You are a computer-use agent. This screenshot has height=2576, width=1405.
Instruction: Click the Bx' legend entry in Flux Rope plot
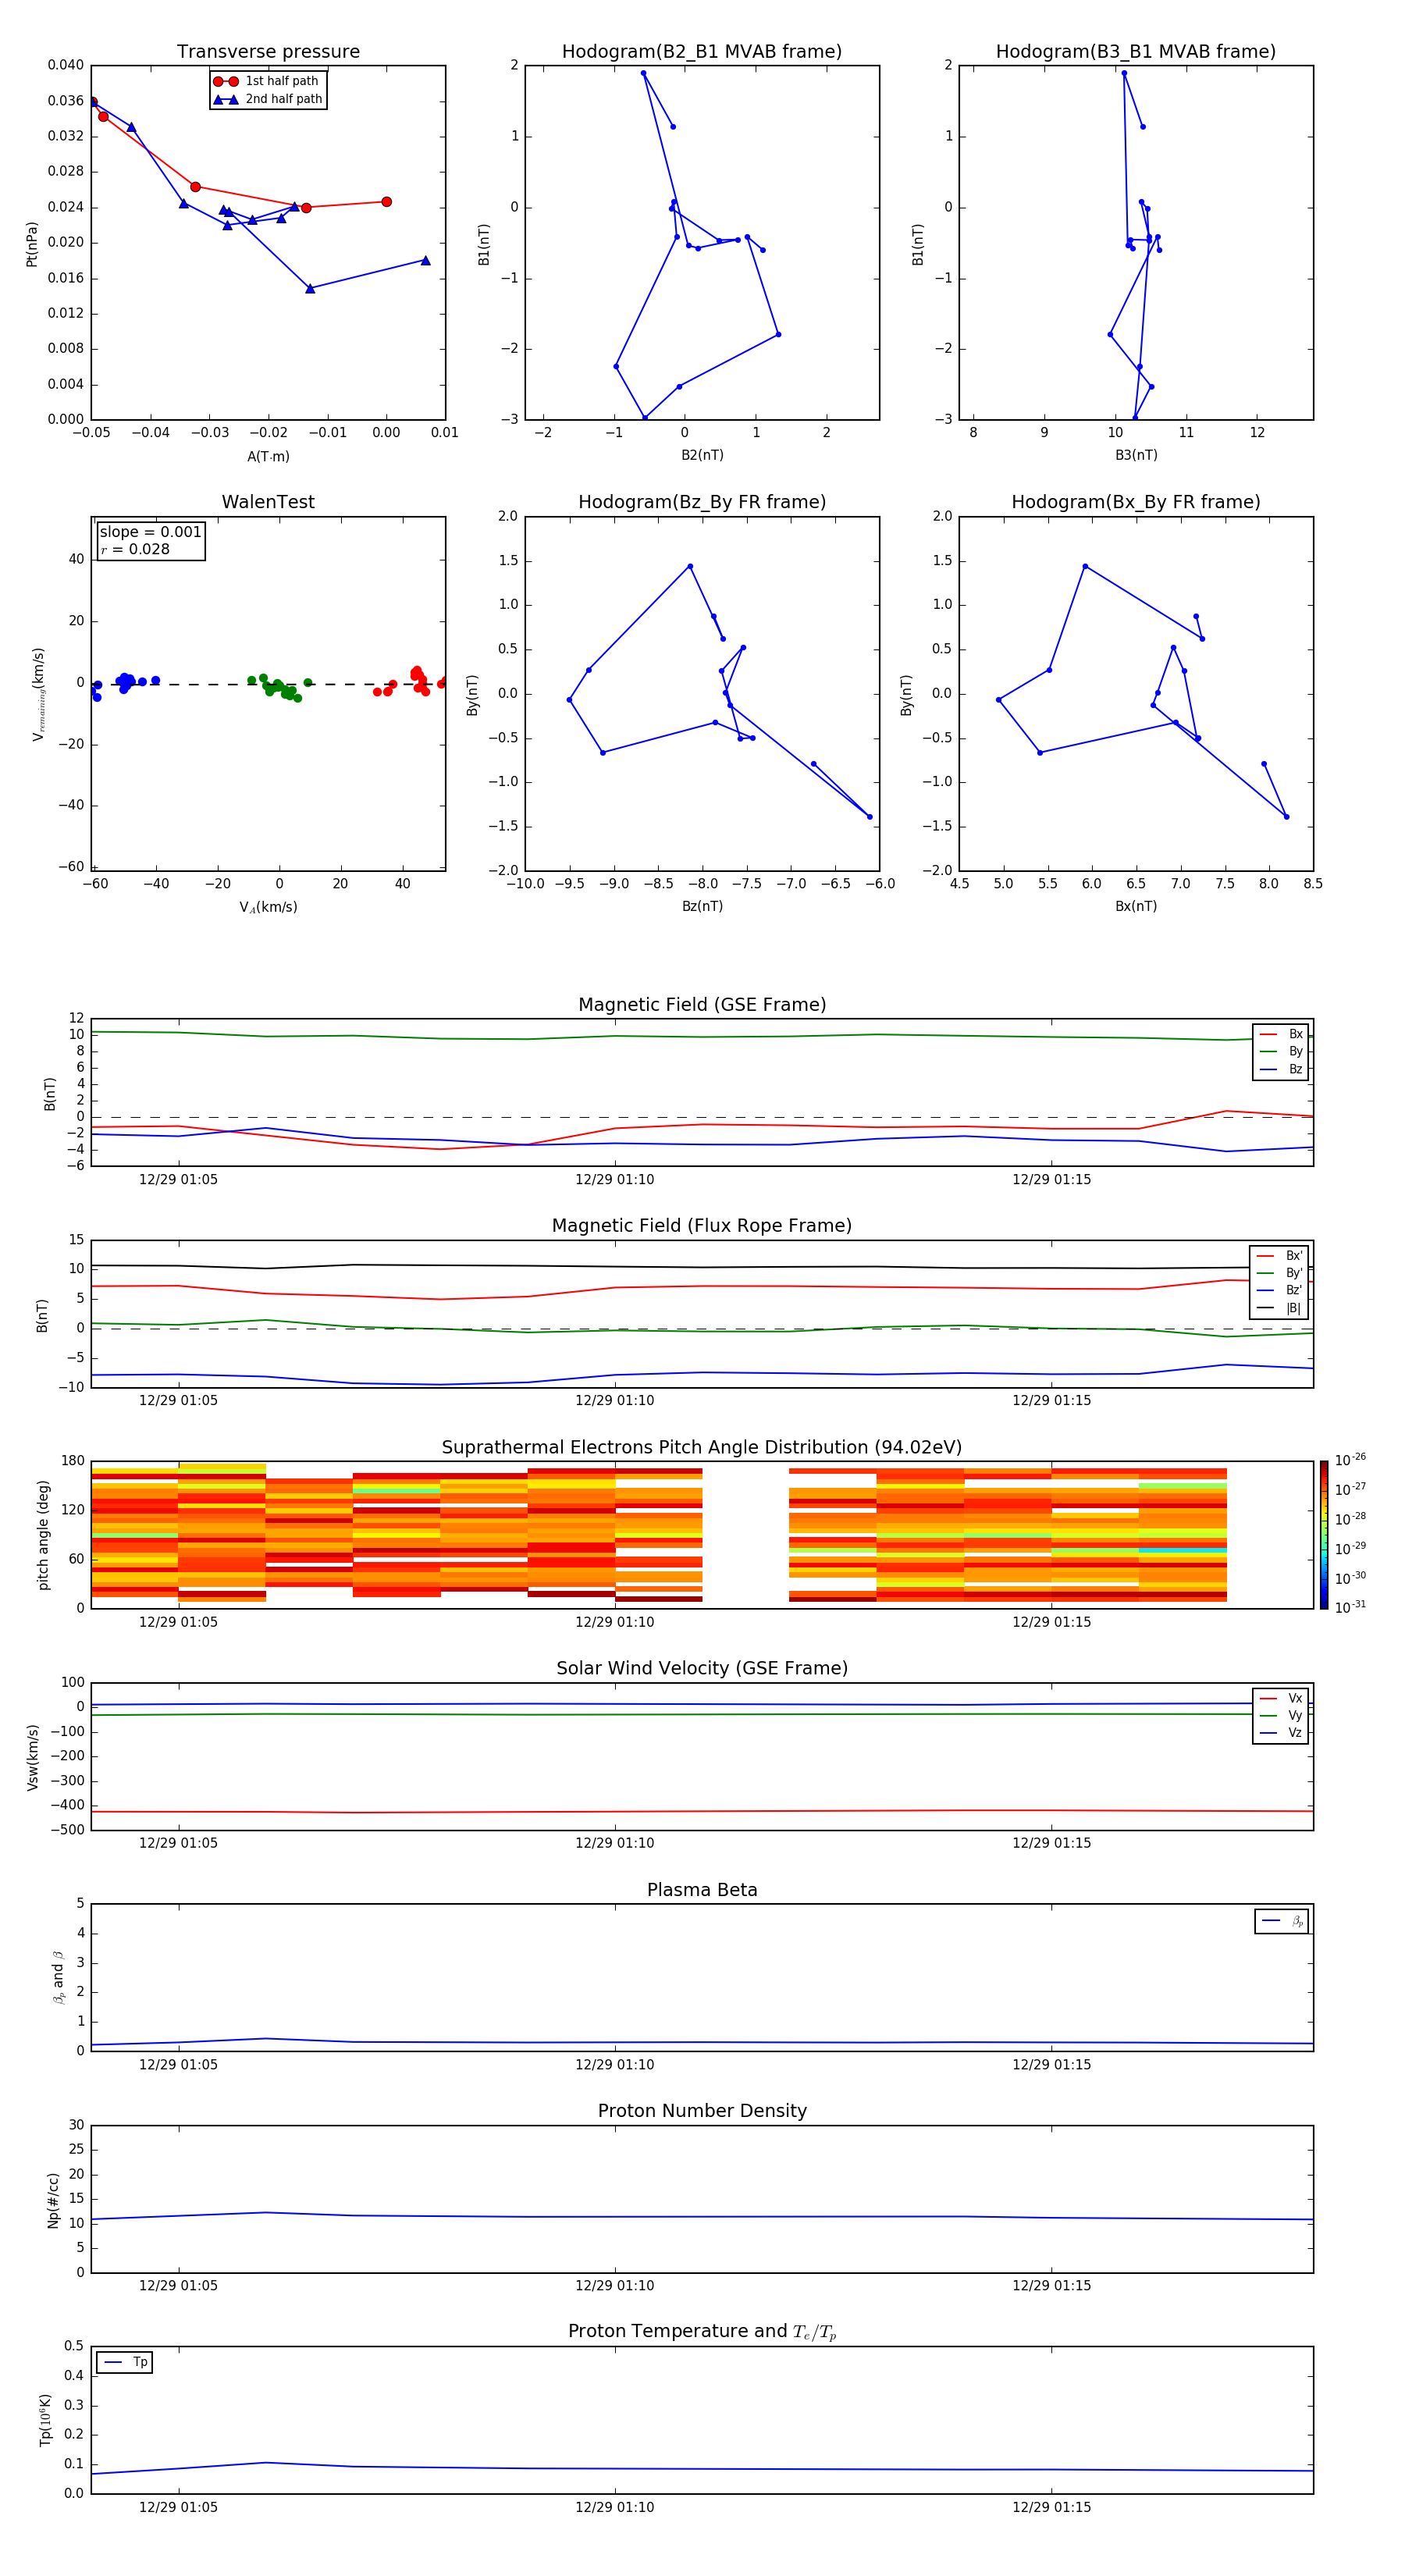tap(1280, 1256)
